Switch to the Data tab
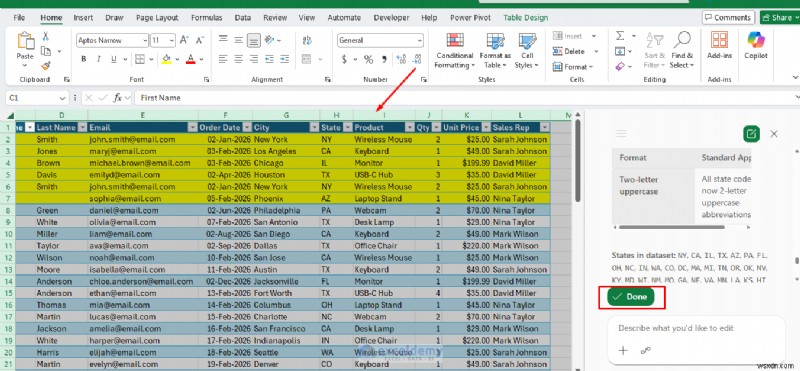The height and width of the screenshot is (371, 800). (243, 18)
